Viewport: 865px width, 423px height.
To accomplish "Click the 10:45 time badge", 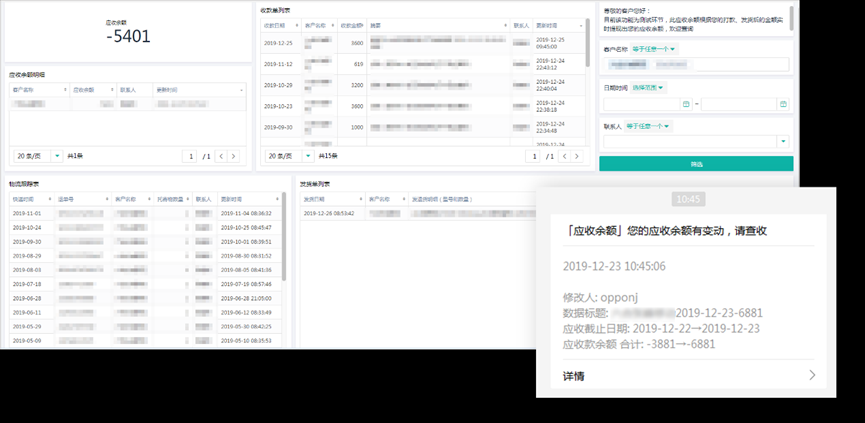I will (x=688, y=199).
